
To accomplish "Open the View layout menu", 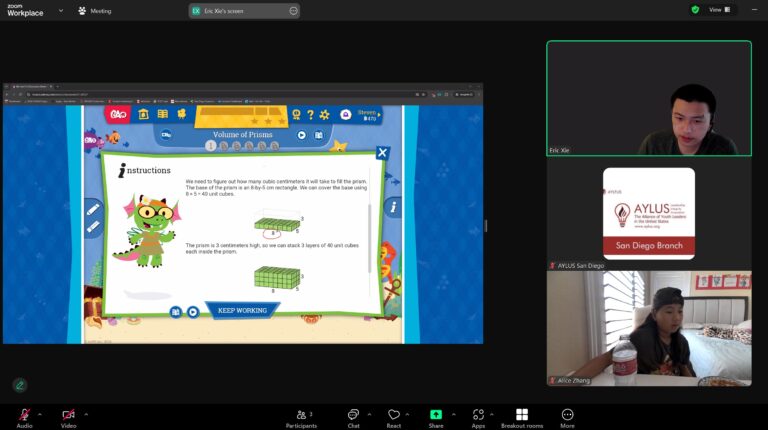I will click(720, 10).
